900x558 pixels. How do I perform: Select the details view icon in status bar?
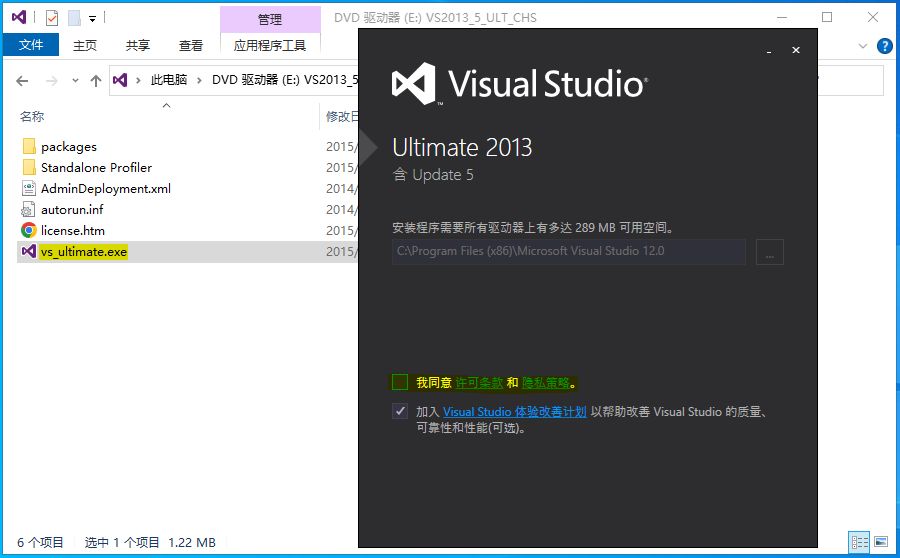click(x=859, y=542)
